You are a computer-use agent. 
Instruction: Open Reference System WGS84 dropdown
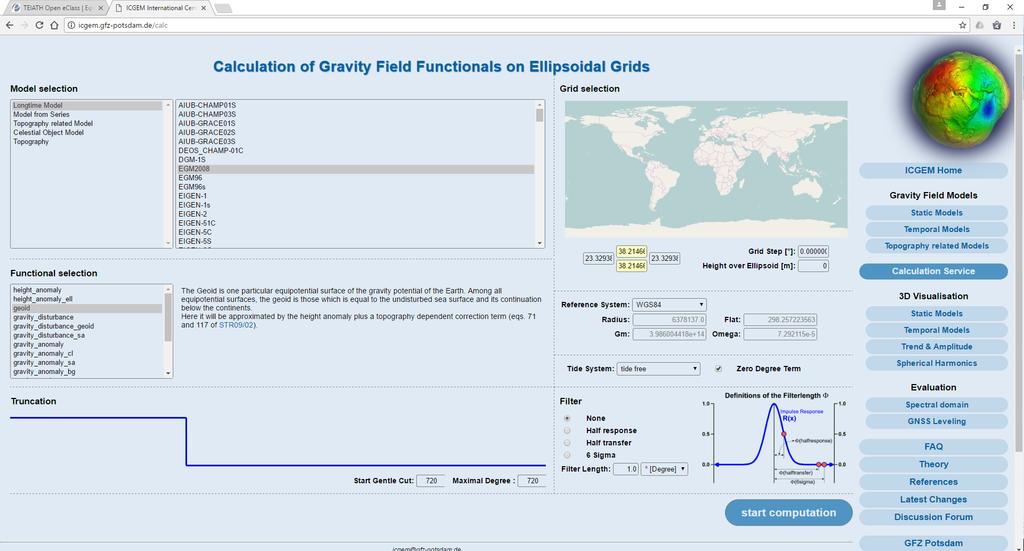point(669,304)
